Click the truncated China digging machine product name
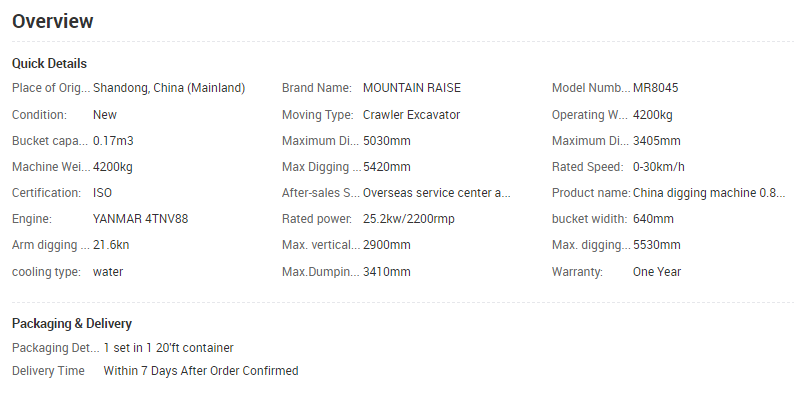 click(x=709, y=193)
